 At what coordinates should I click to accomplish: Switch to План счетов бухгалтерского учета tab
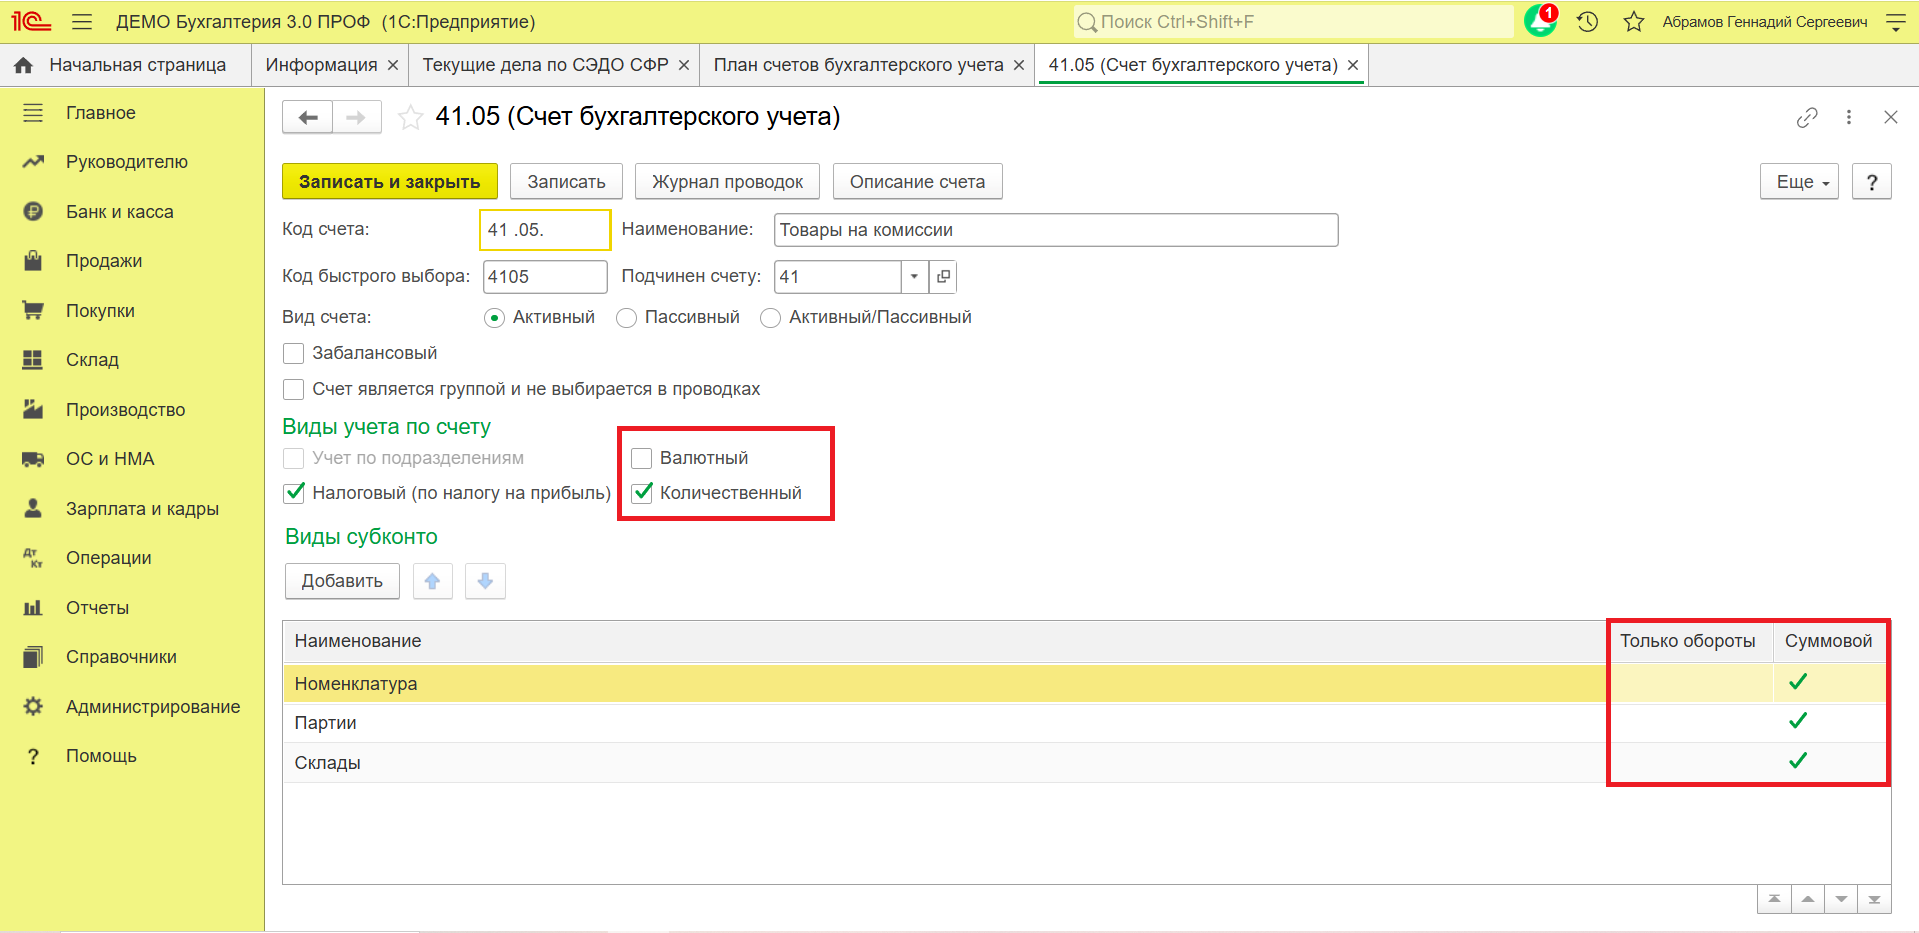pos(858,65)
